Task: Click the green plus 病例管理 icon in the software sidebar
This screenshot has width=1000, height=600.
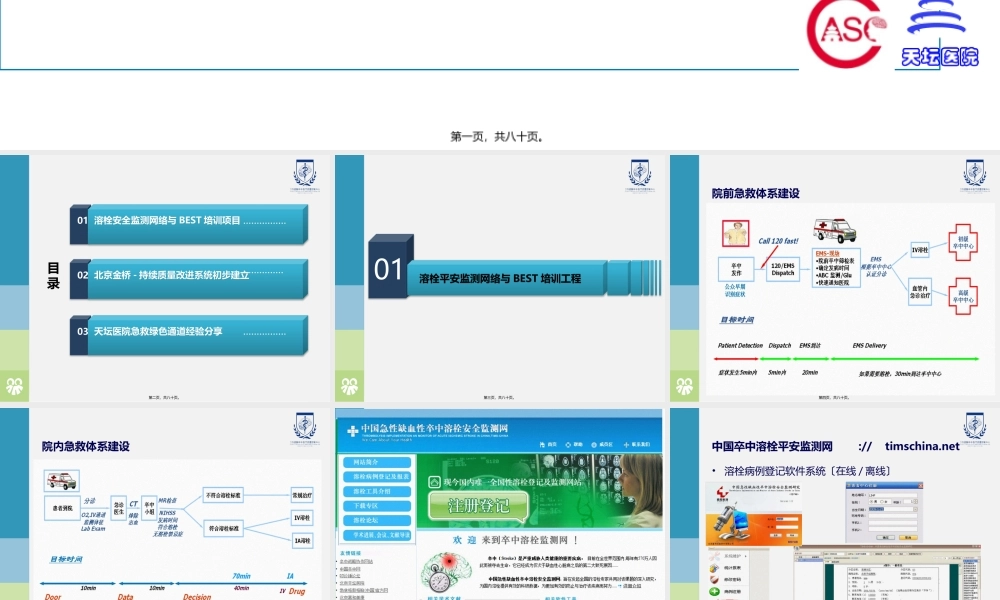Action: click(x=714, y=590)
